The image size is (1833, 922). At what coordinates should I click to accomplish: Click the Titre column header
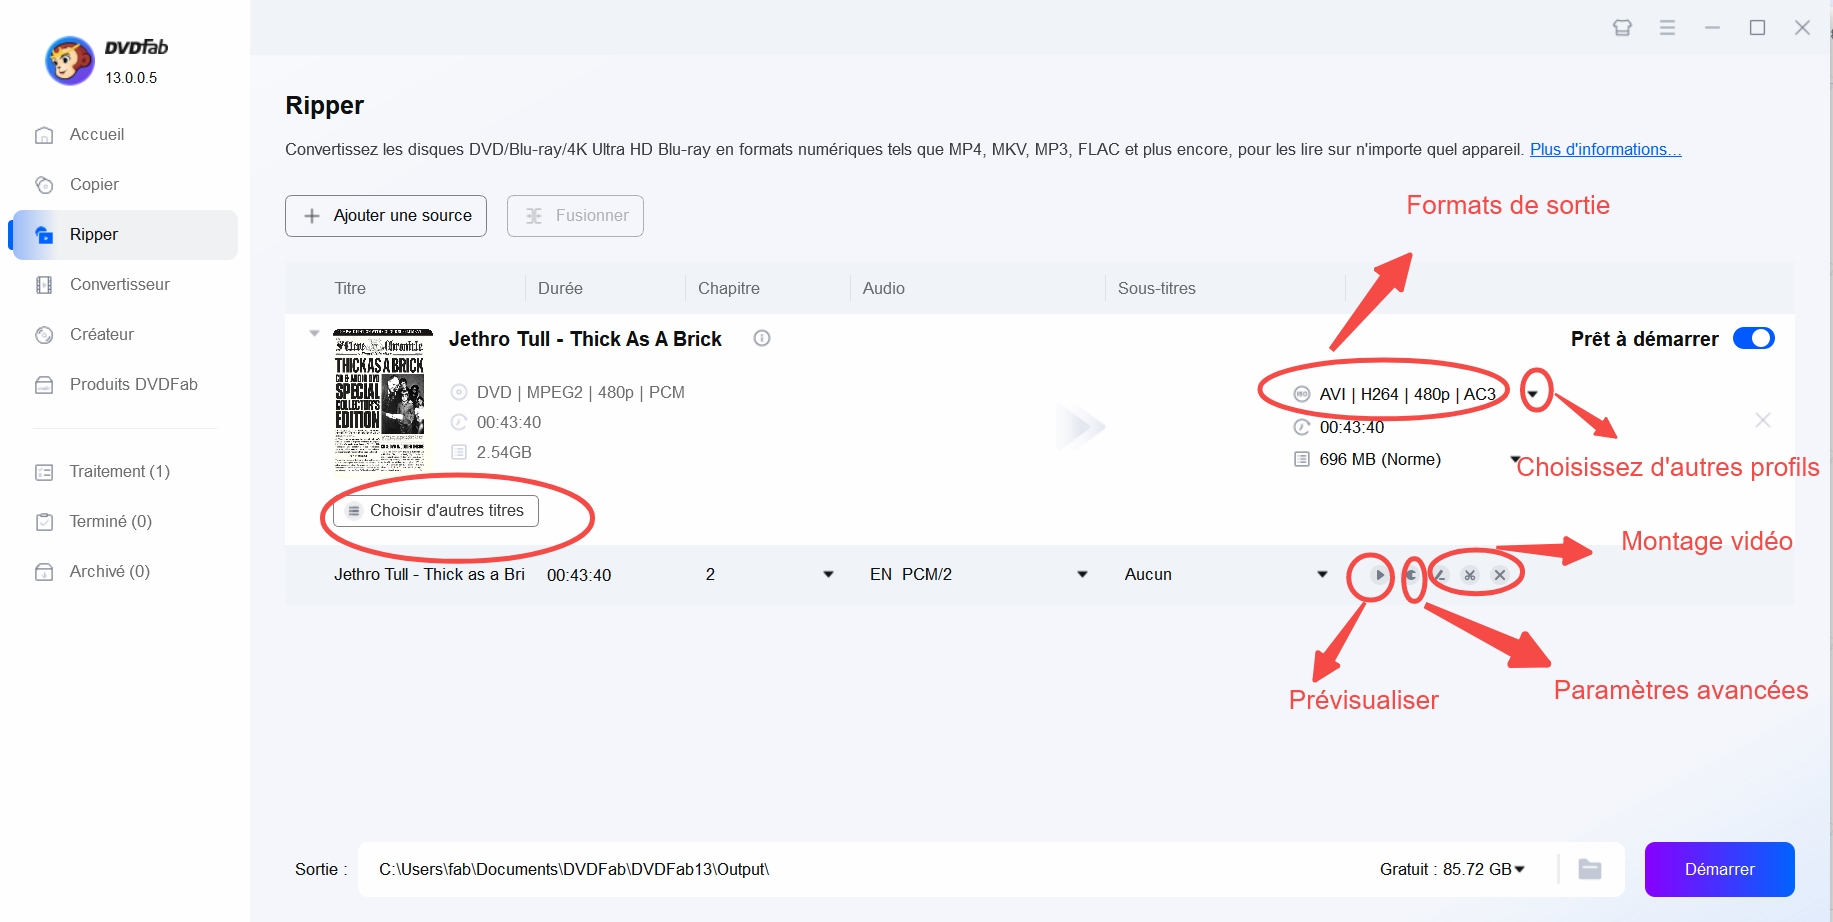click(x=350, y=289)
